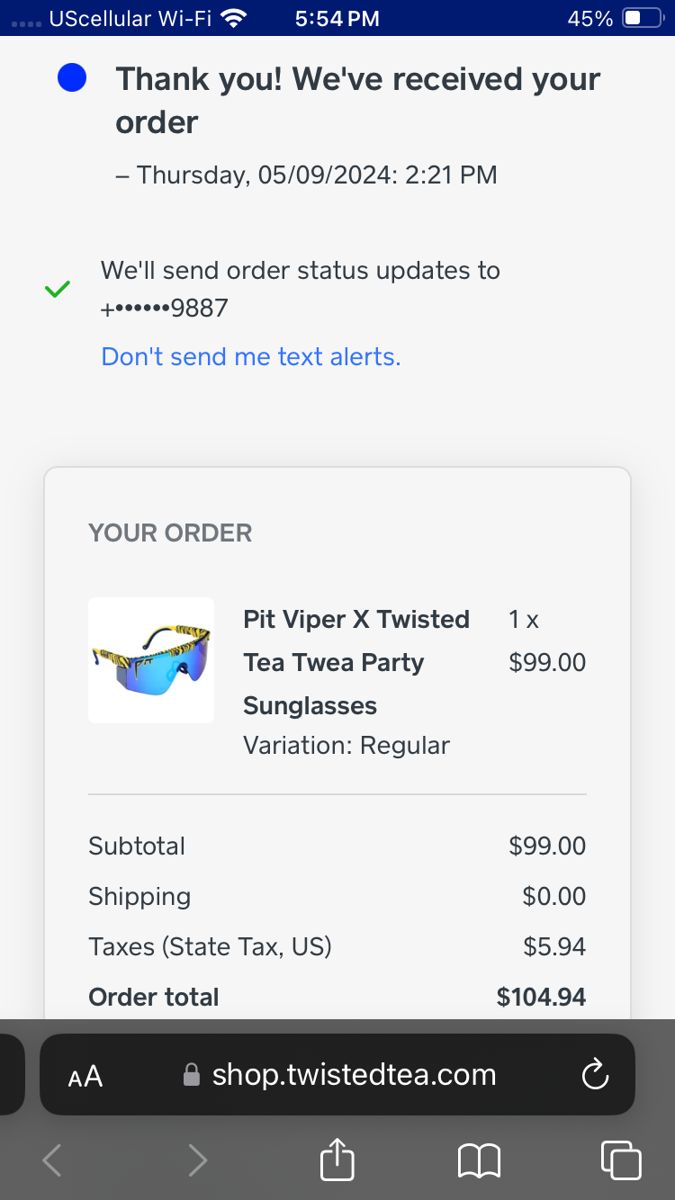Click the blue order status dot
This screenshot has width=675, height=1200.
[x=72, y=78]
